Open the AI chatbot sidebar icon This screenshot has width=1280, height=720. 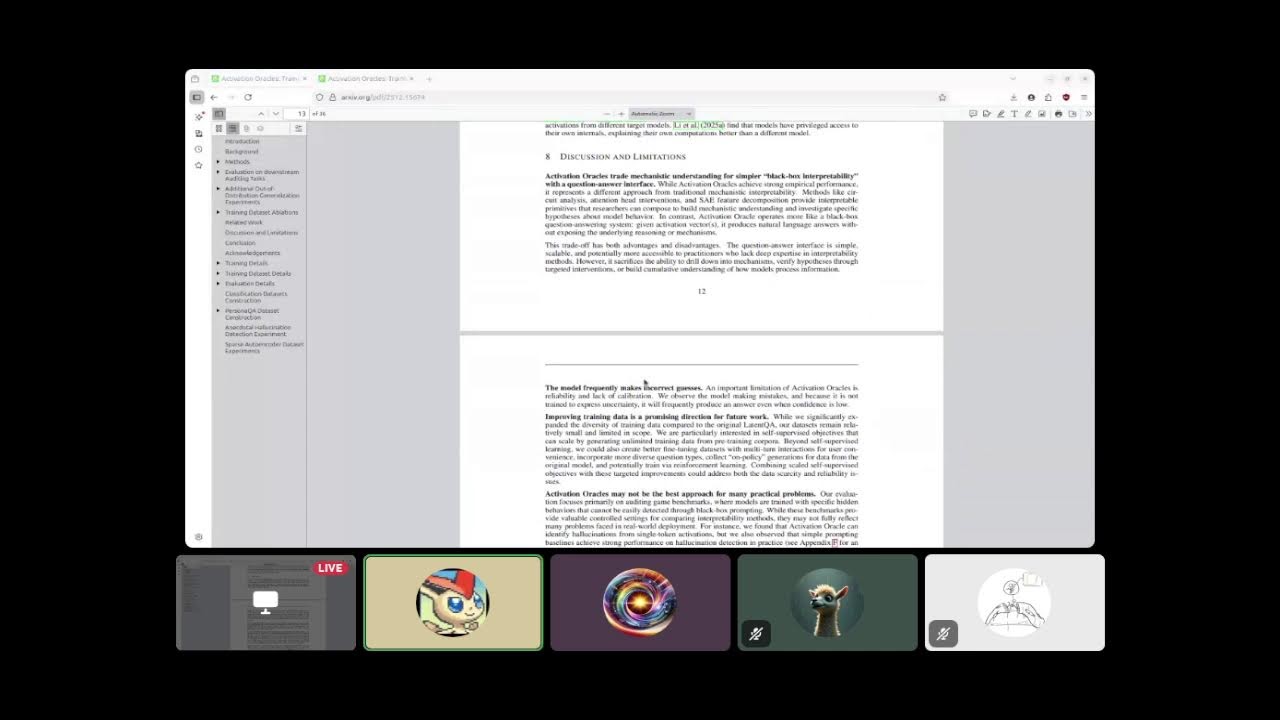pyautogui.click(x=199, y=116)
